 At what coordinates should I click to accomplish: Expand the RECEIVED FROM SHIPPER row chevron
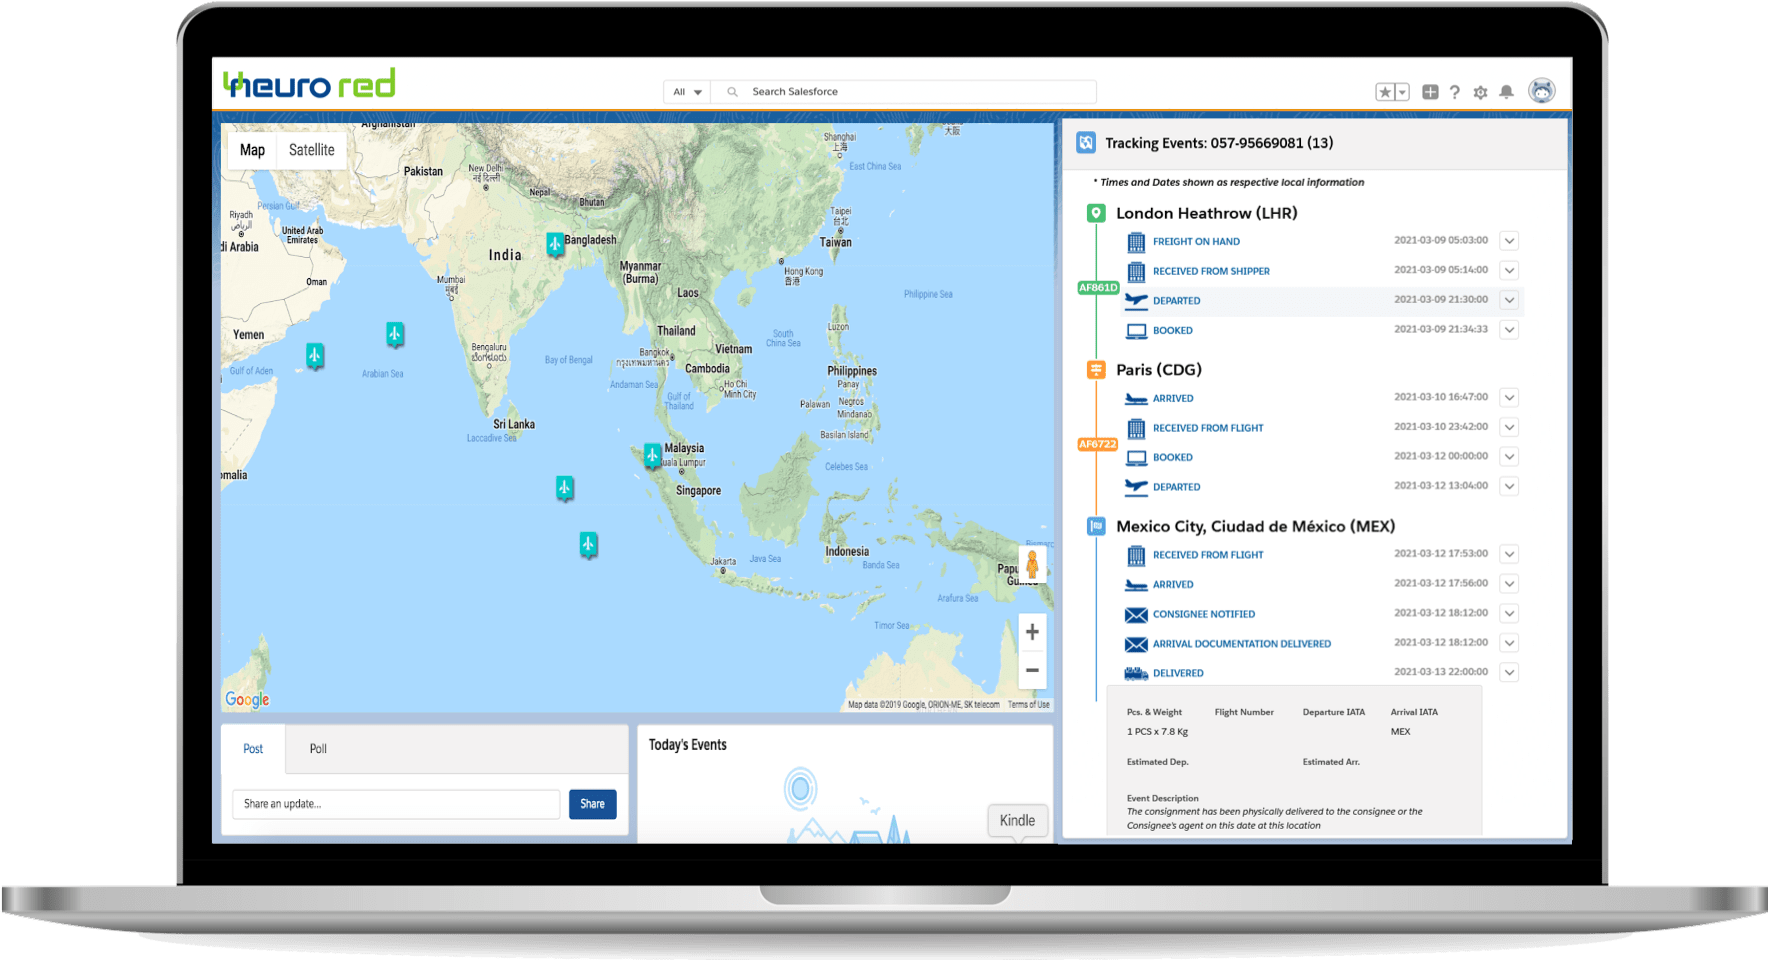pos(1510,271)
